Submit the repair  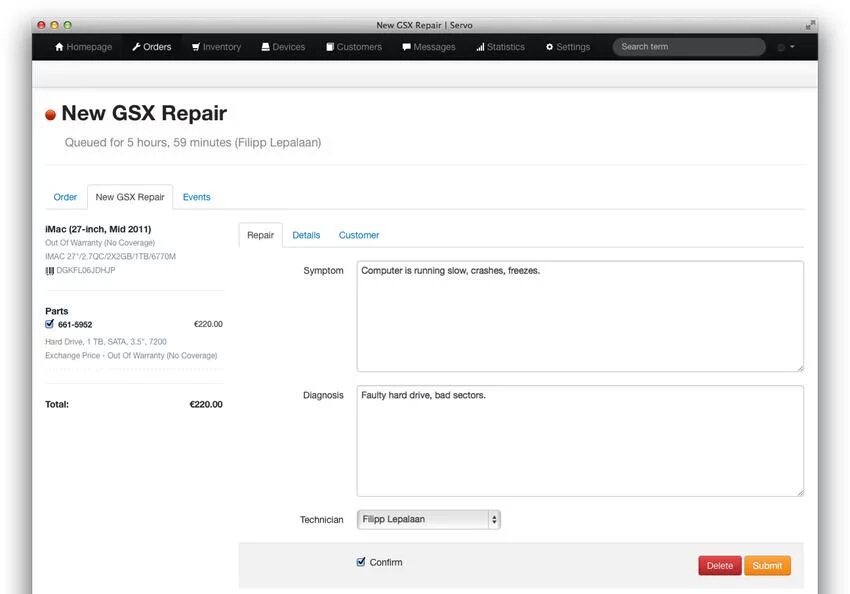767,565
